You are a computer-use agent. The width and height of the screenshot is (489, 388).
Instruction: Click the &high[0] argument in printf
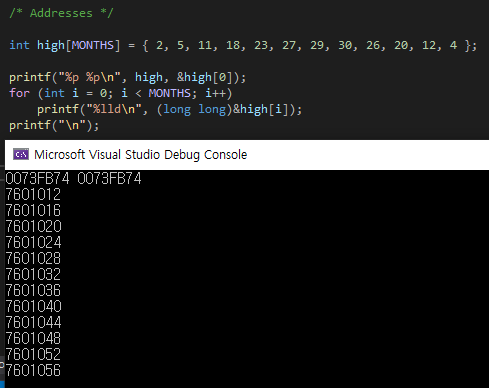(205, 77)
